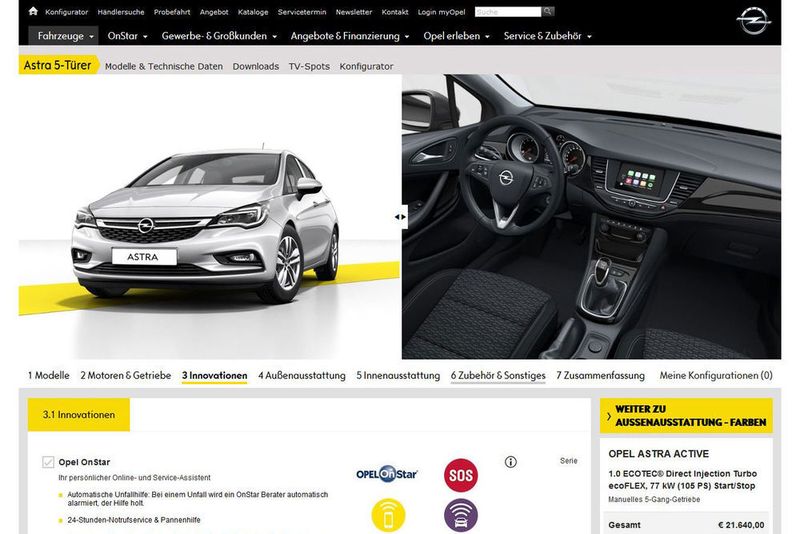Click the Astra interior dashboard image
Viewport: 800px width, 534px height.
[x=591, y=217]
